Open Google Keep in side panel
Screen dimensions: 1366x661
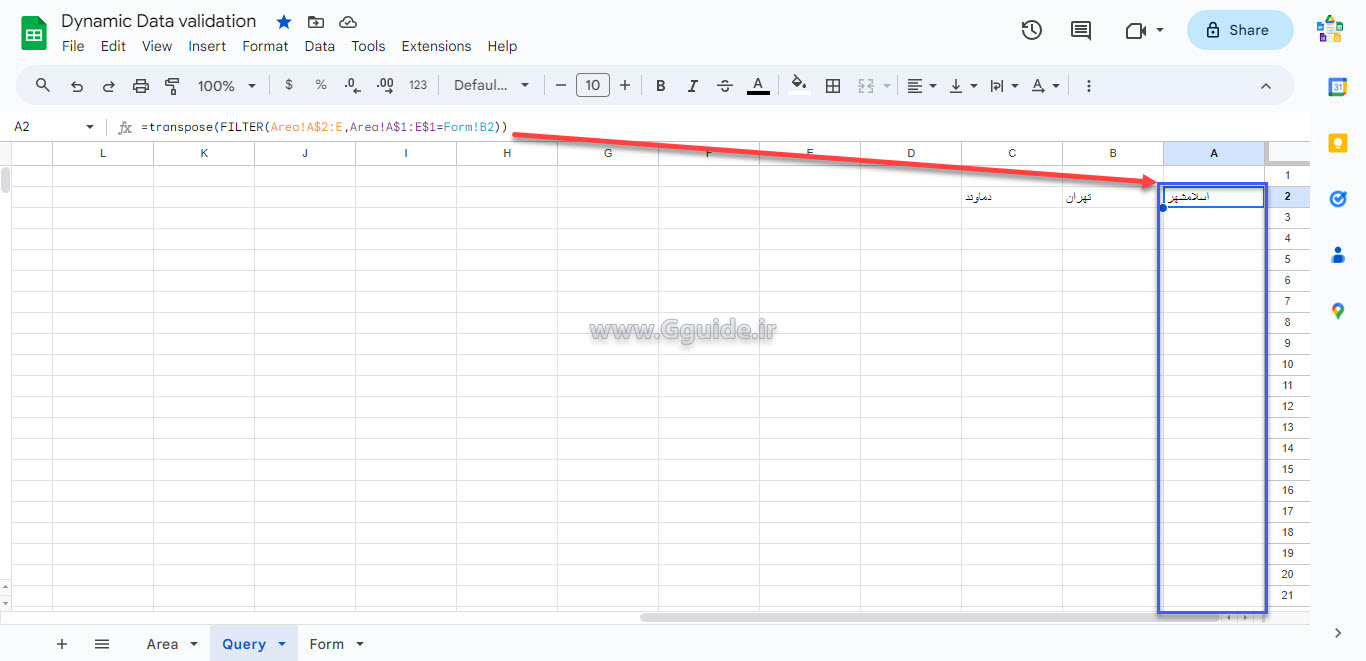pos(1338,143)
